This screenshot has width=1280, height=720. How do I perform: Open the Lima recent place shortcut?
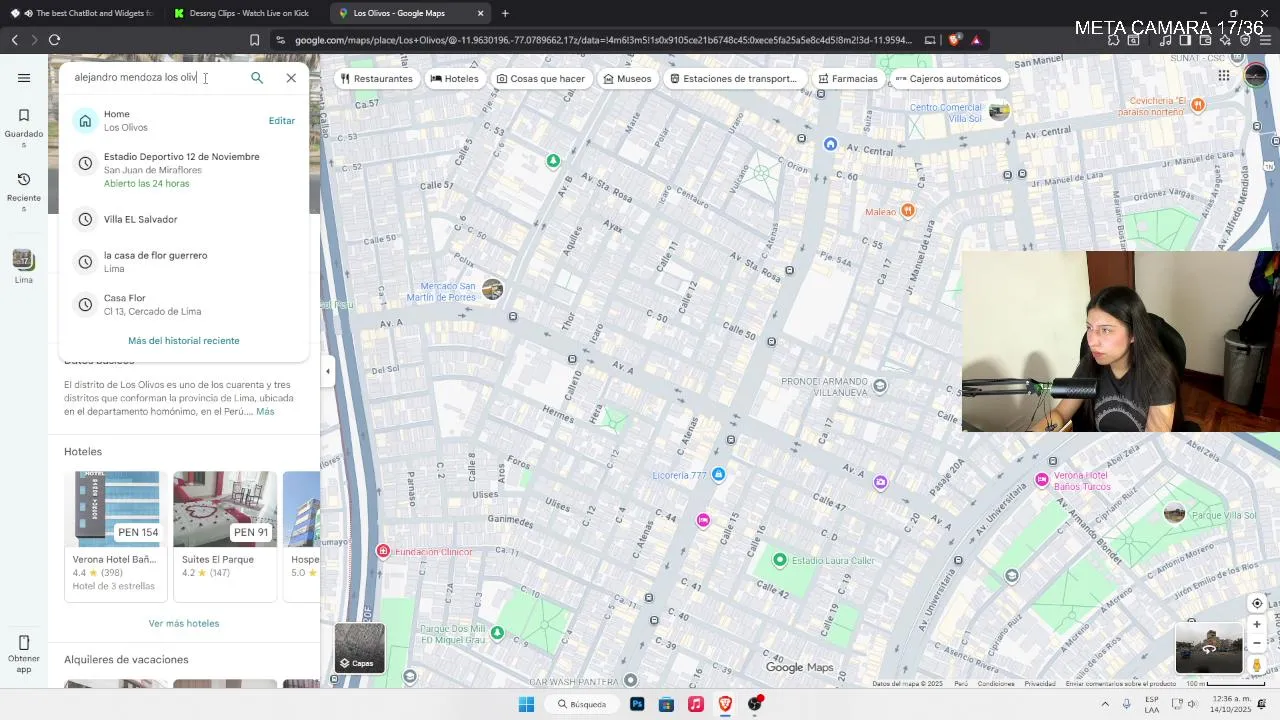click(x=23, y=266)
